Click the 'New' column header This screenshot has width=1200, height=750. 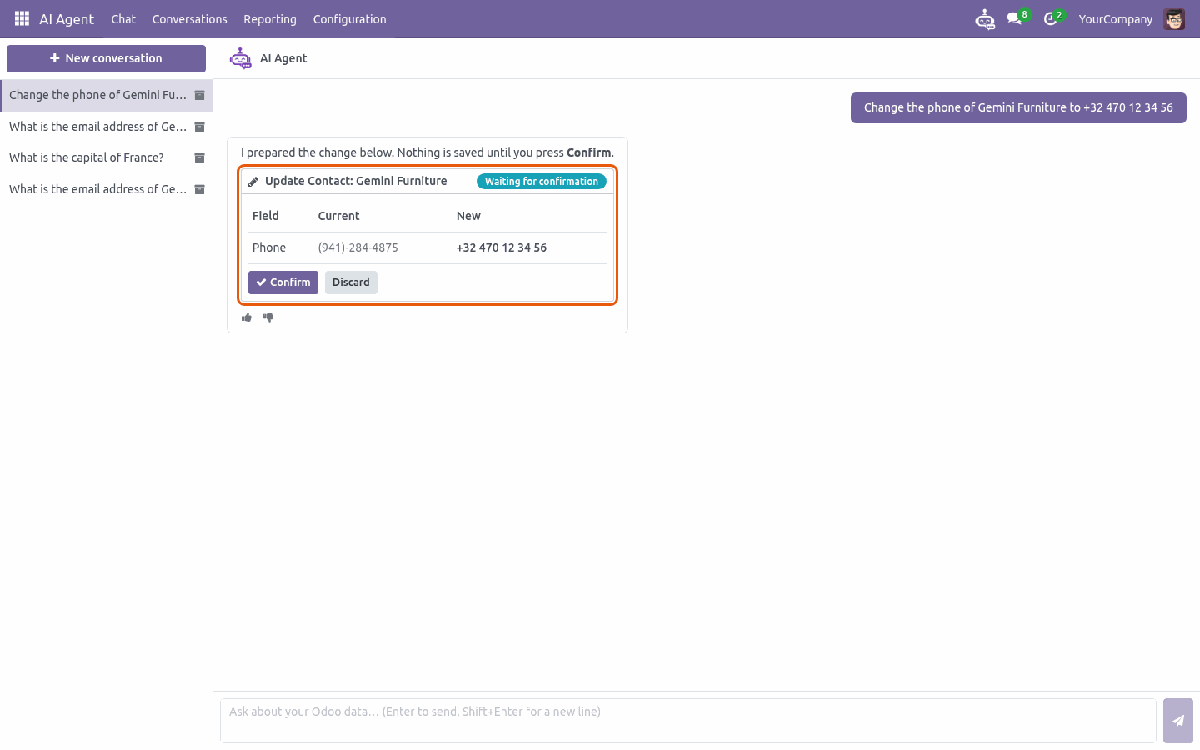[469, 216]
